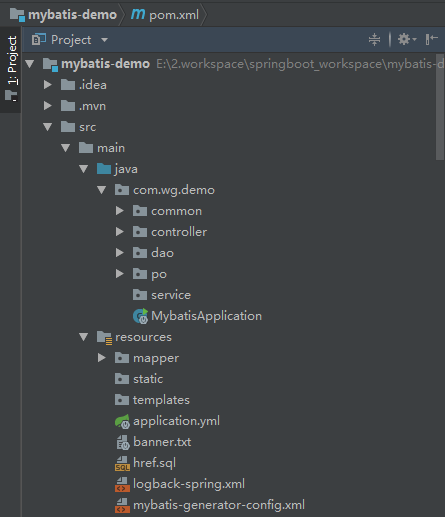Click the service package icon

(140, 295)
